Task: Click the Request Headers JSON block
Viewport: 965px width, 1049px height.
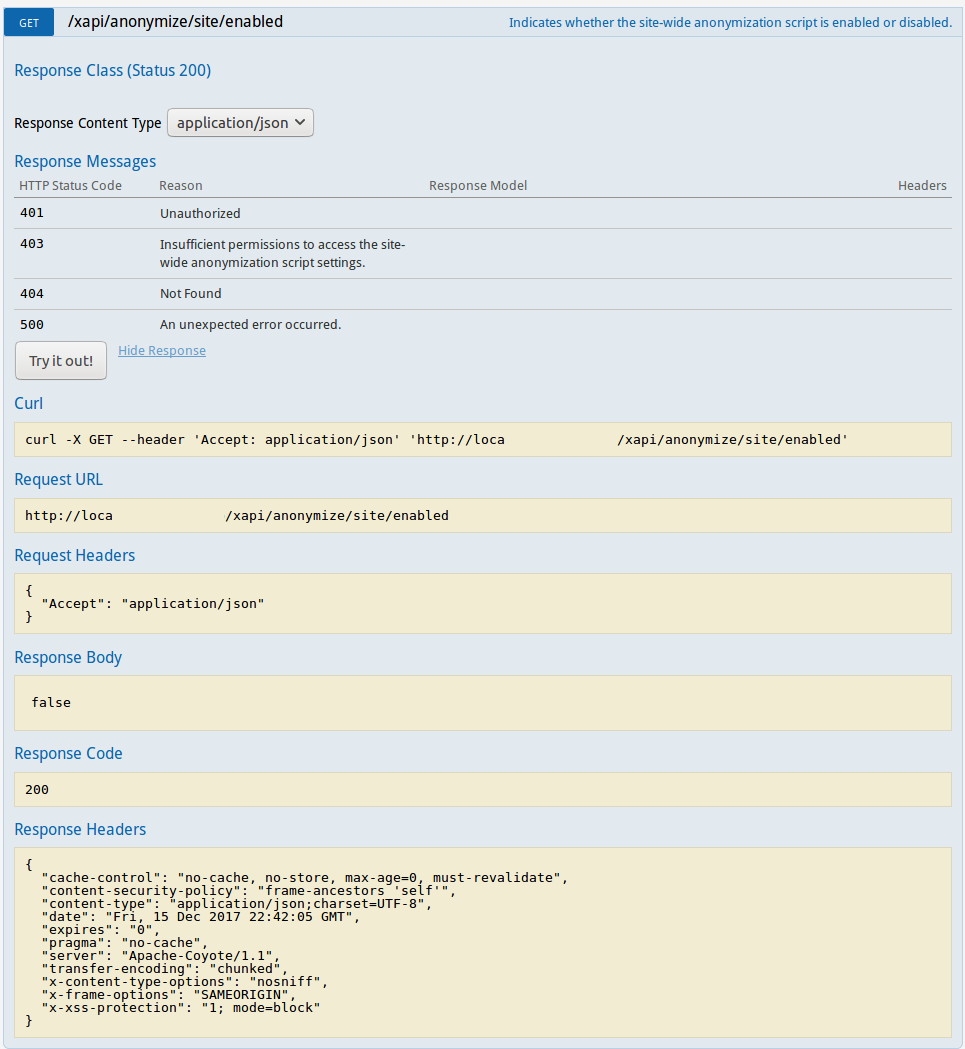Action: coord(482,603)
